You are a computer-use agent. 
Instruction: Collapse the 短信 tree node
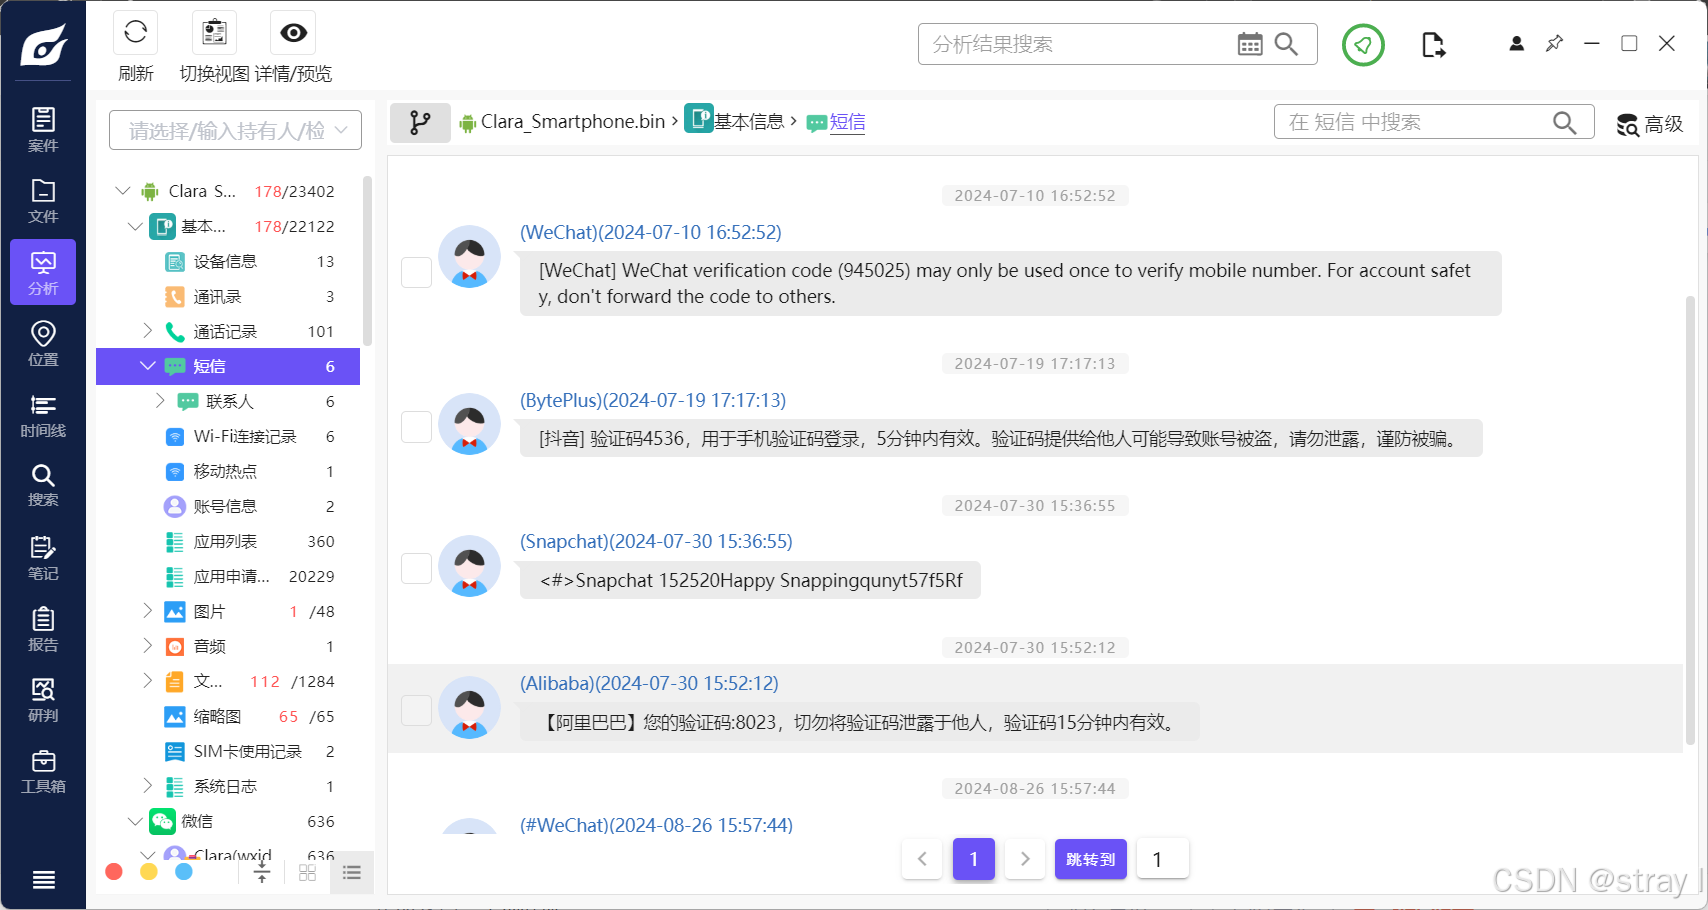pyautogui.click(x=148, y=366)
